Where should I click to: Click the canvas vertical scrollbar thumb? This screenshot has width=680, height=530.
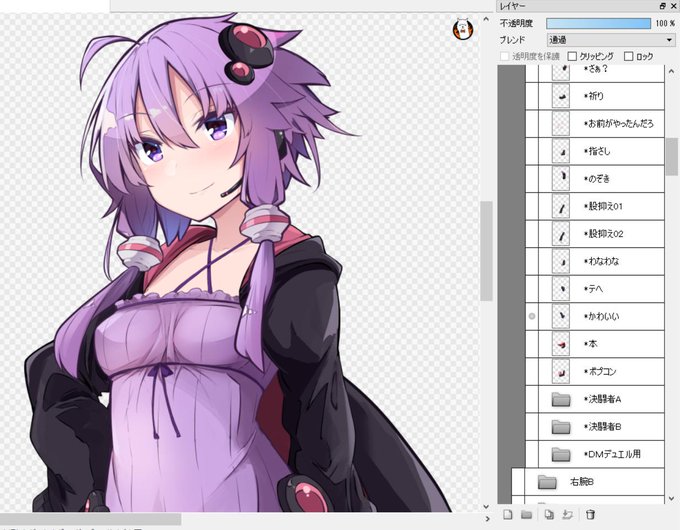tap(487, 251)
